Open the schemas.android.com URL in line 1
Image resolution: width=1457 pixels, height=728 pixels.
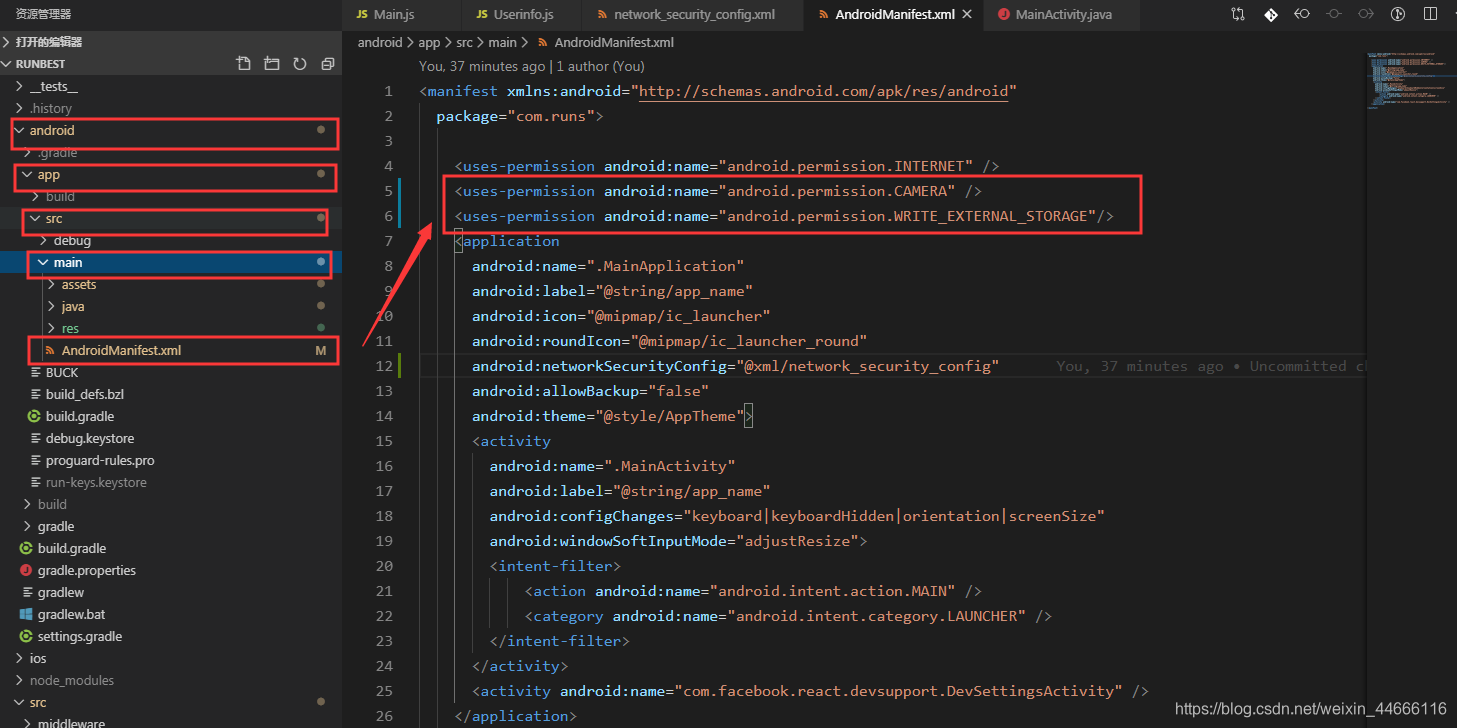[x=823, y=91]
